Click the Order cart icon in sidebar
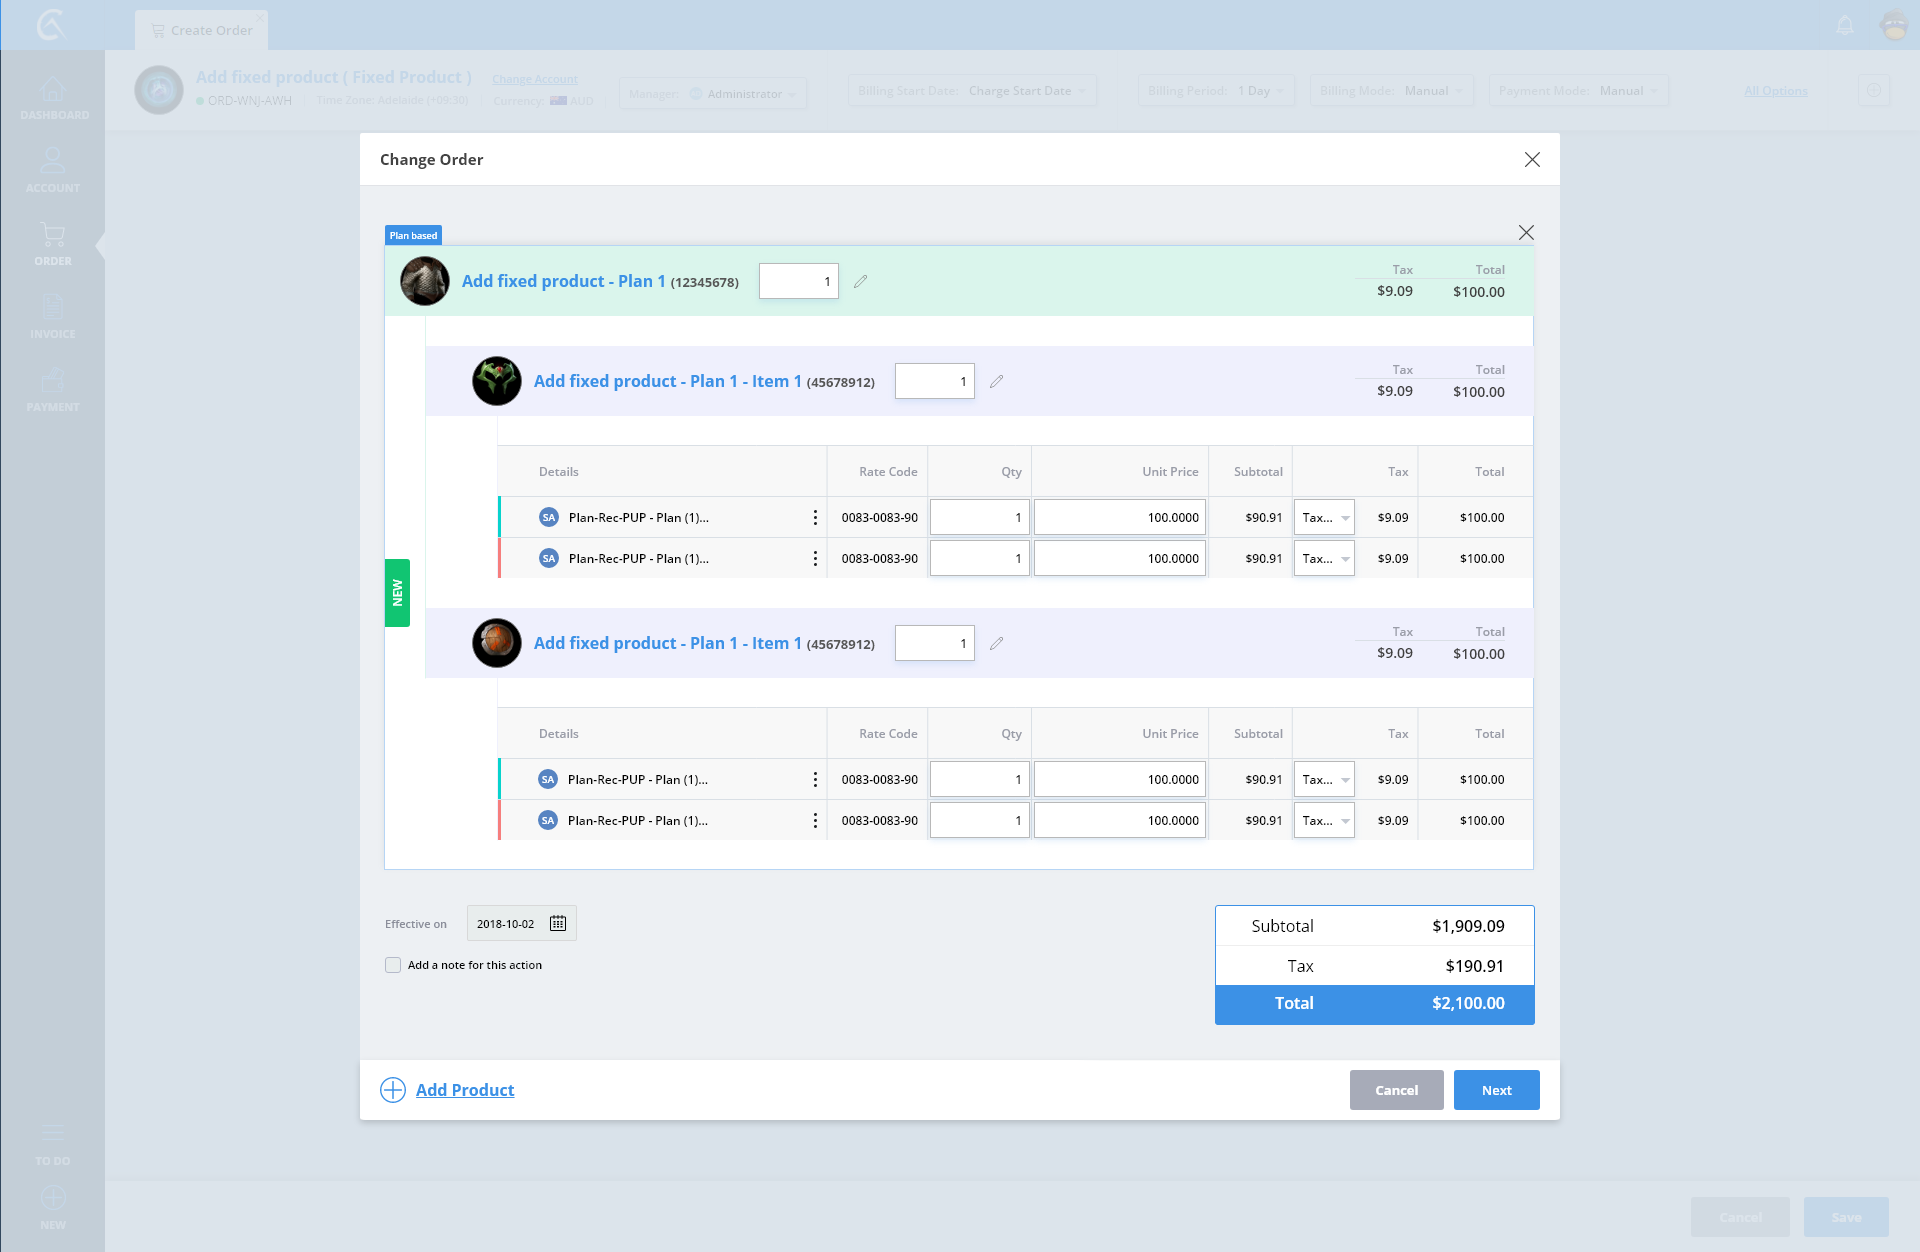The height and width of the screenshot is (1252, 1920). tap(53, 235)
